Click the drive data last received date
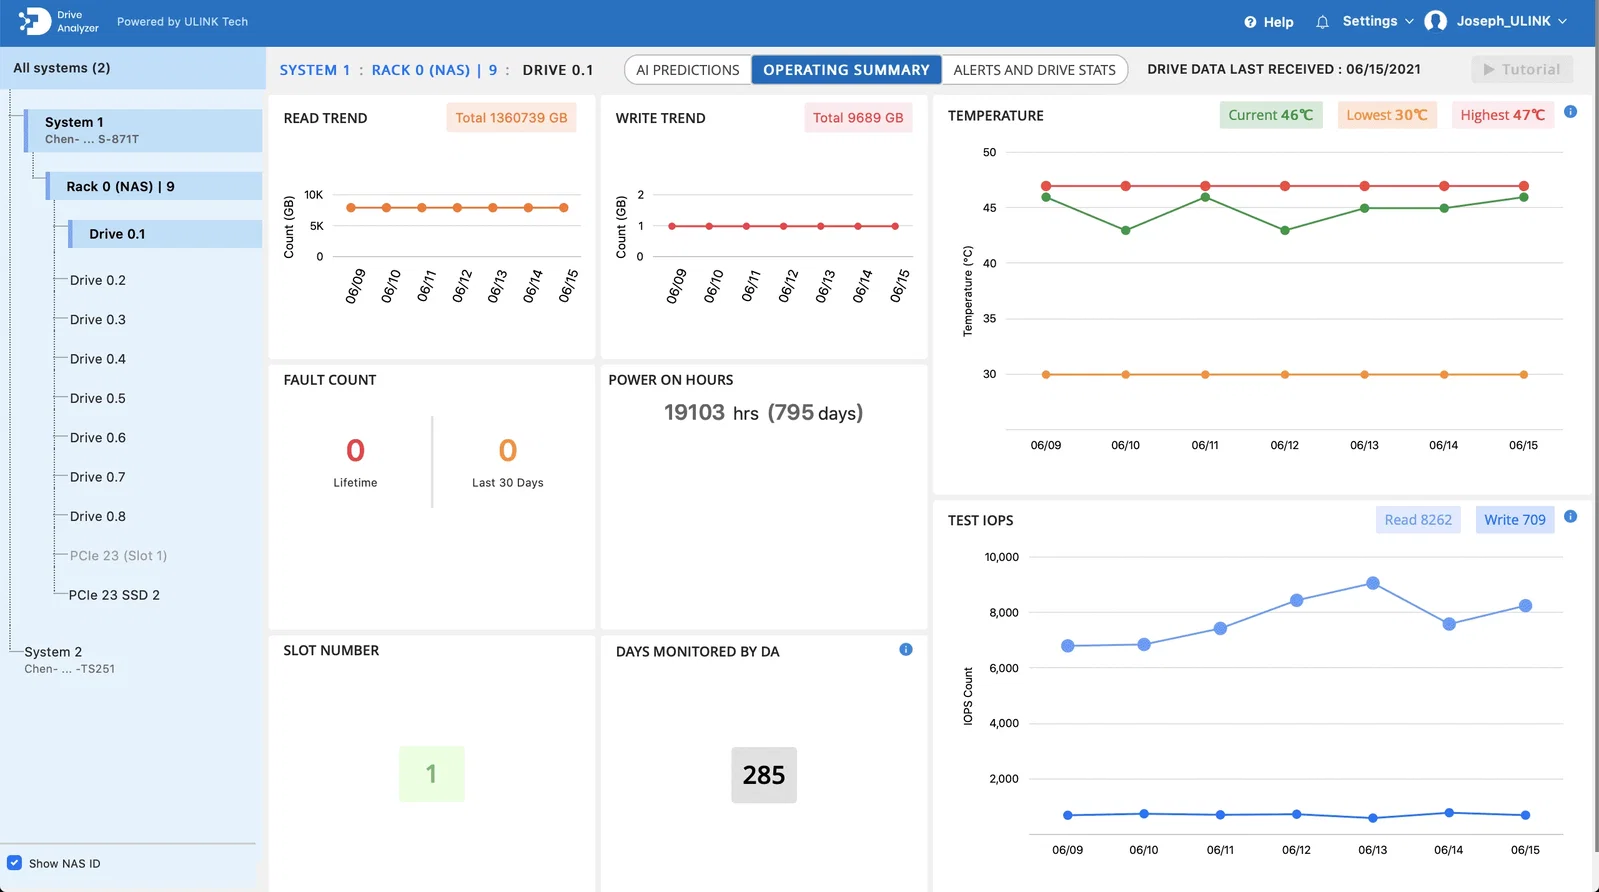This screenshot has height=892, width=1599. [1383, 69]
